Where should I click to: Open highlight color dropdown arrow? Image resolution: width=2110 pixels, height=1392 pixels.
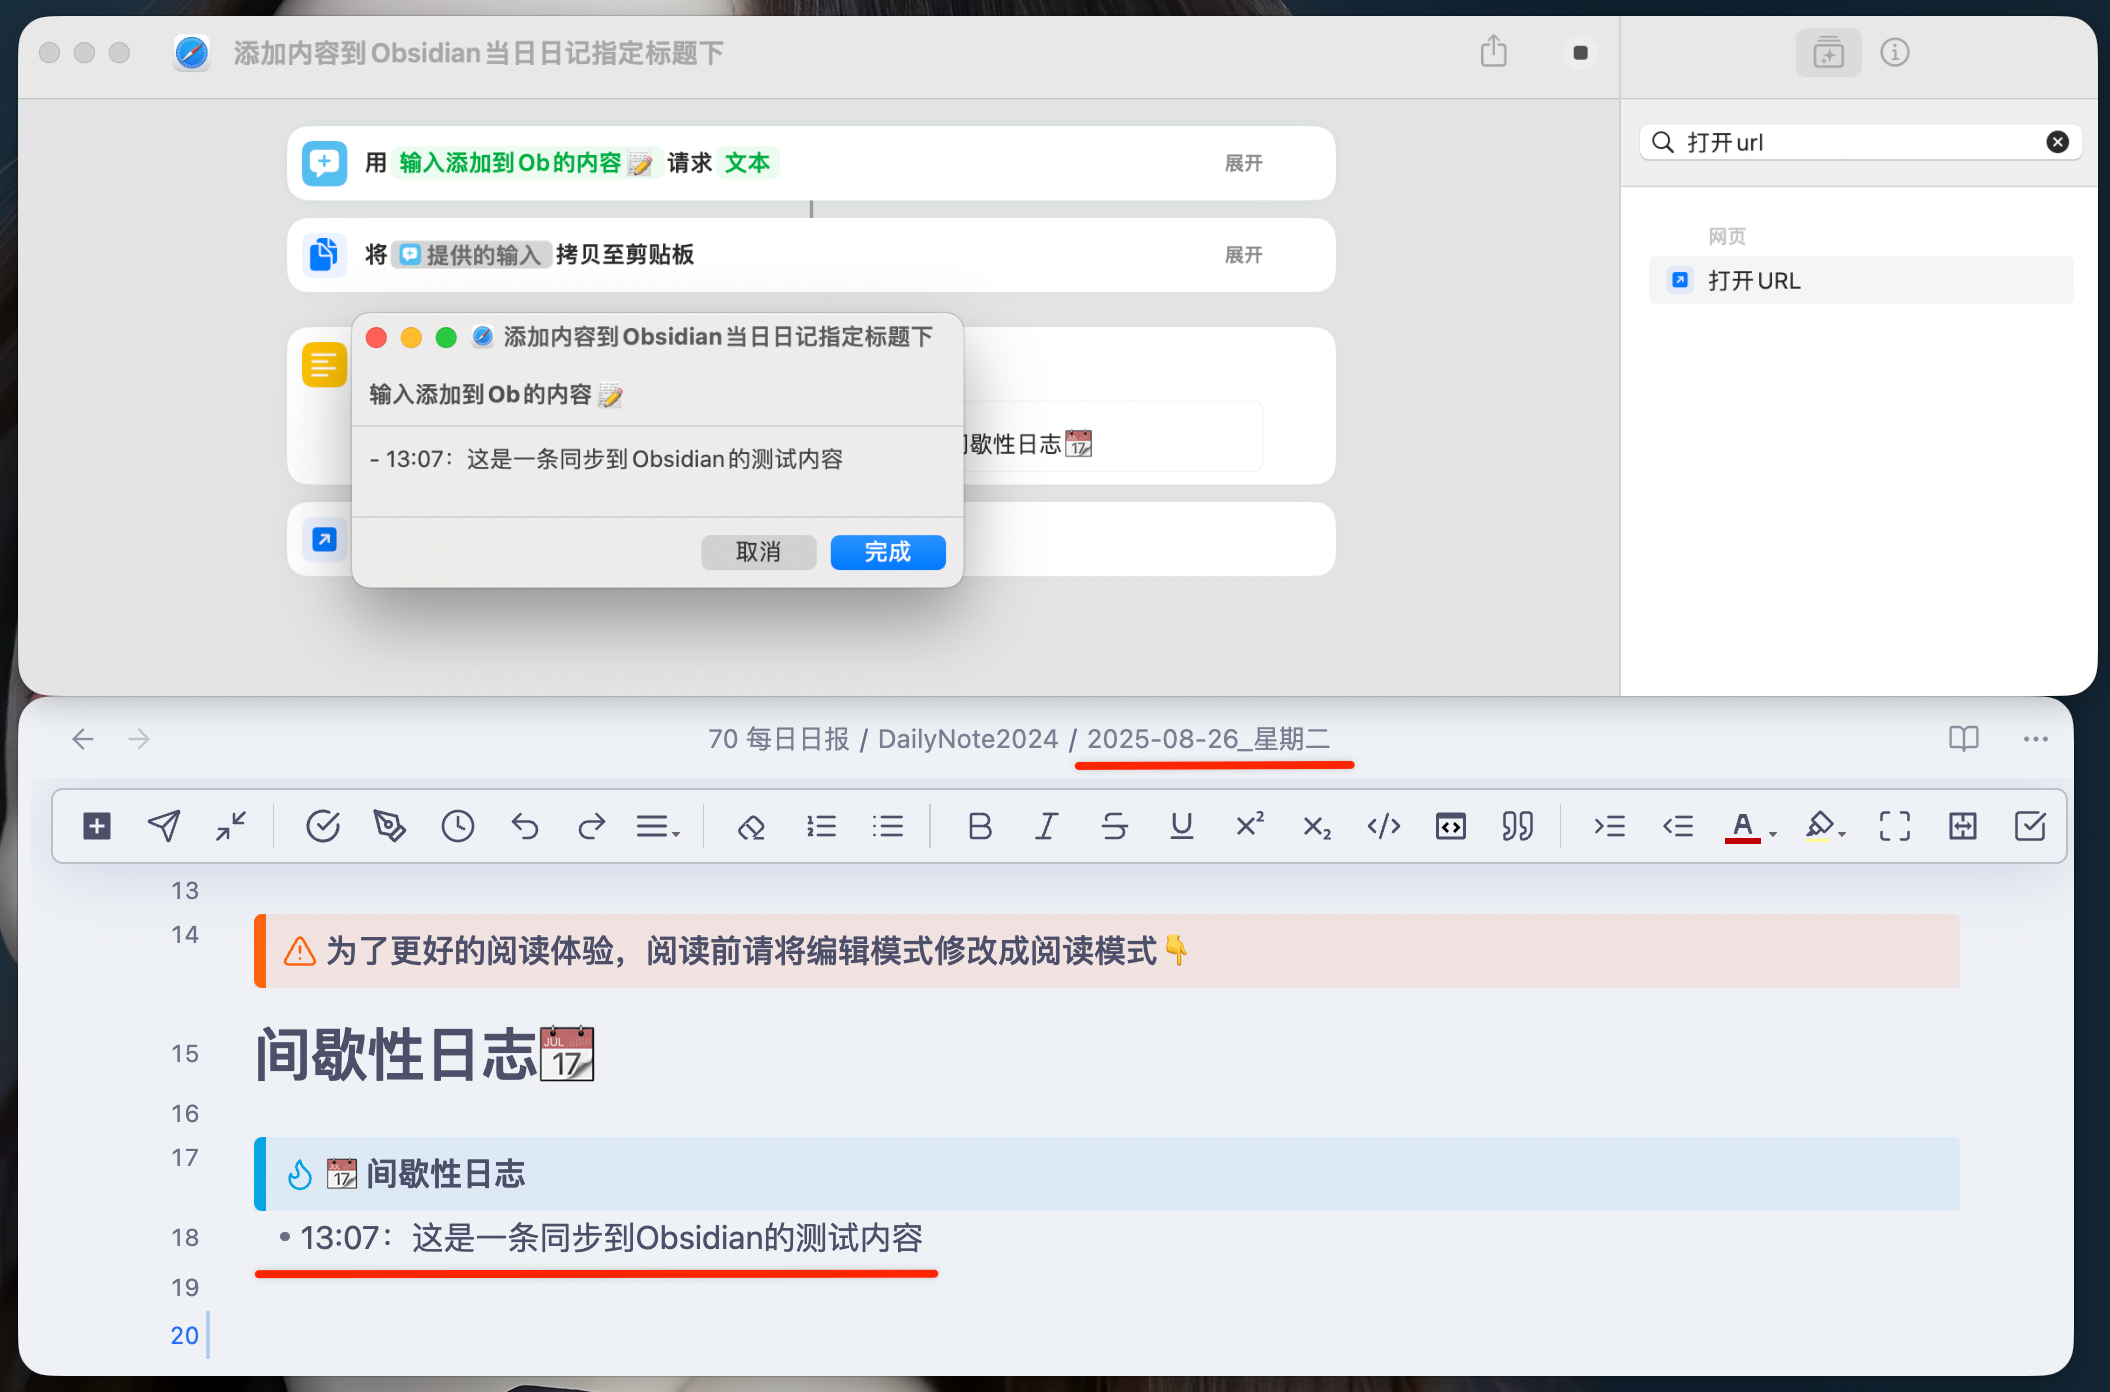(x=1842, y=834)
